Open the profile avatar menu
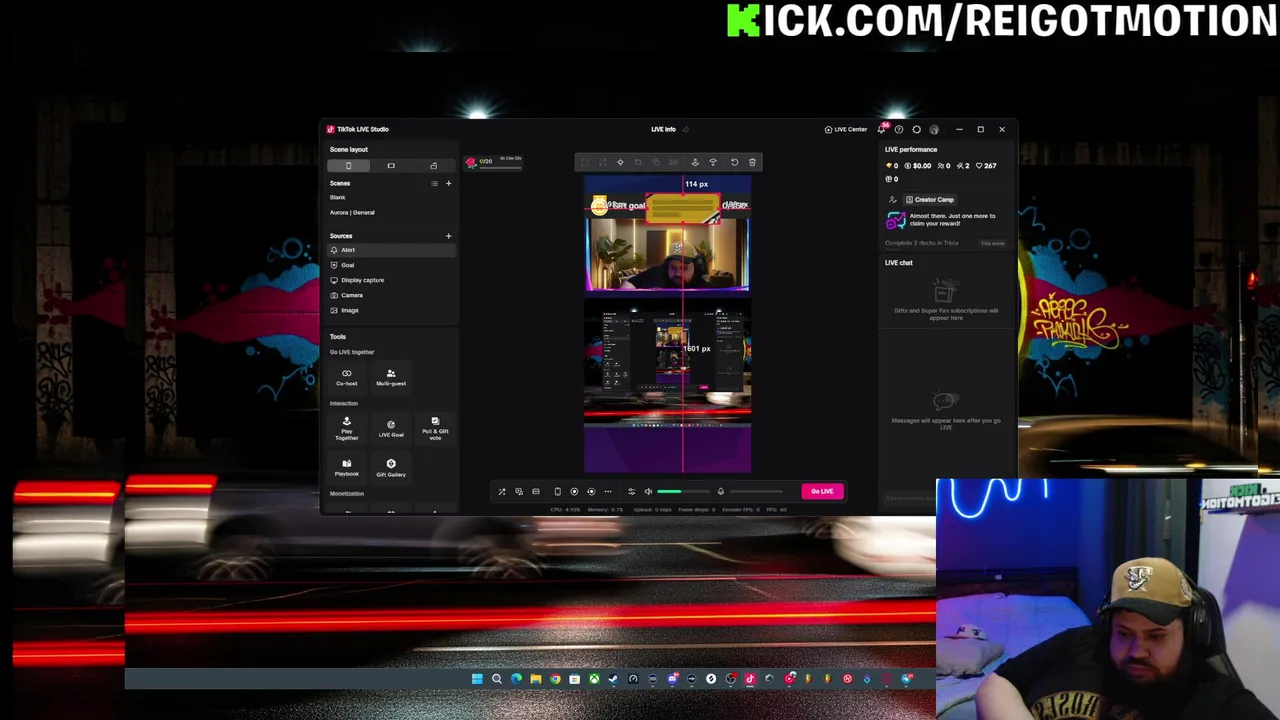Screen dimensions: 1280x720 (x=934, y=129)
